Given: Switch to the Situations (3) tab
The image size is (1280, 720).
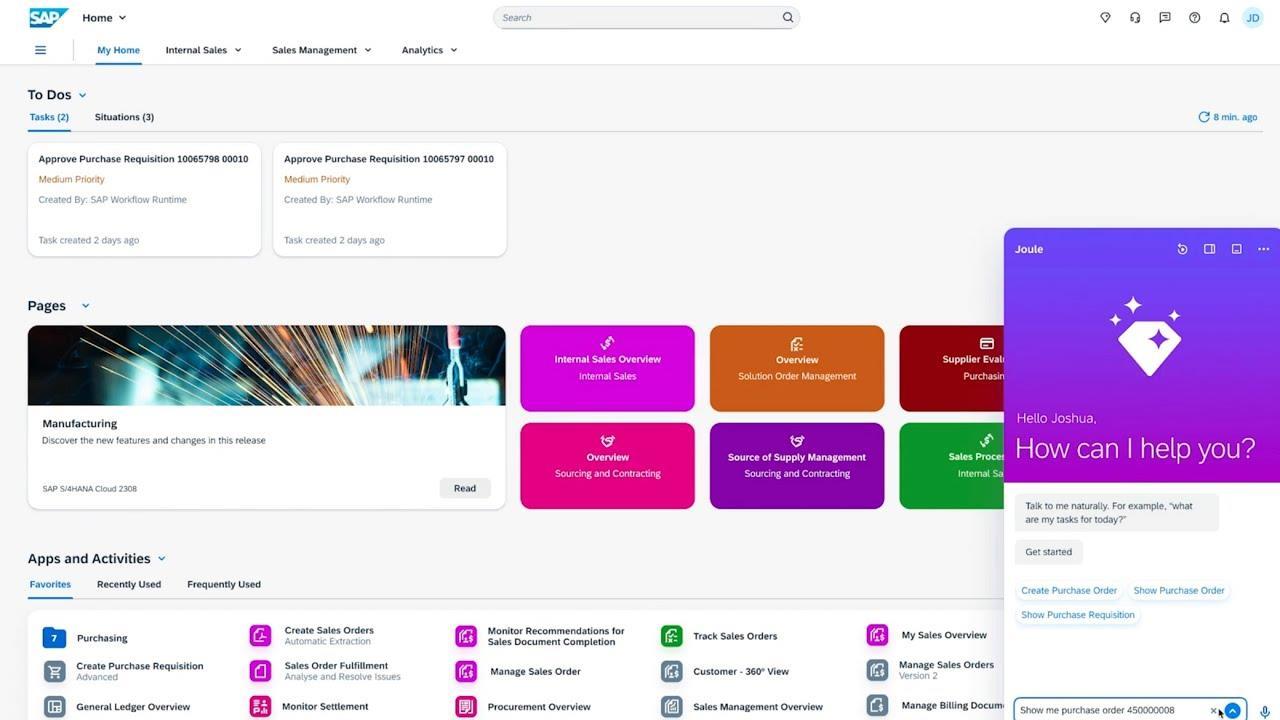Looking at the screenshot, I should coord(124,117).
